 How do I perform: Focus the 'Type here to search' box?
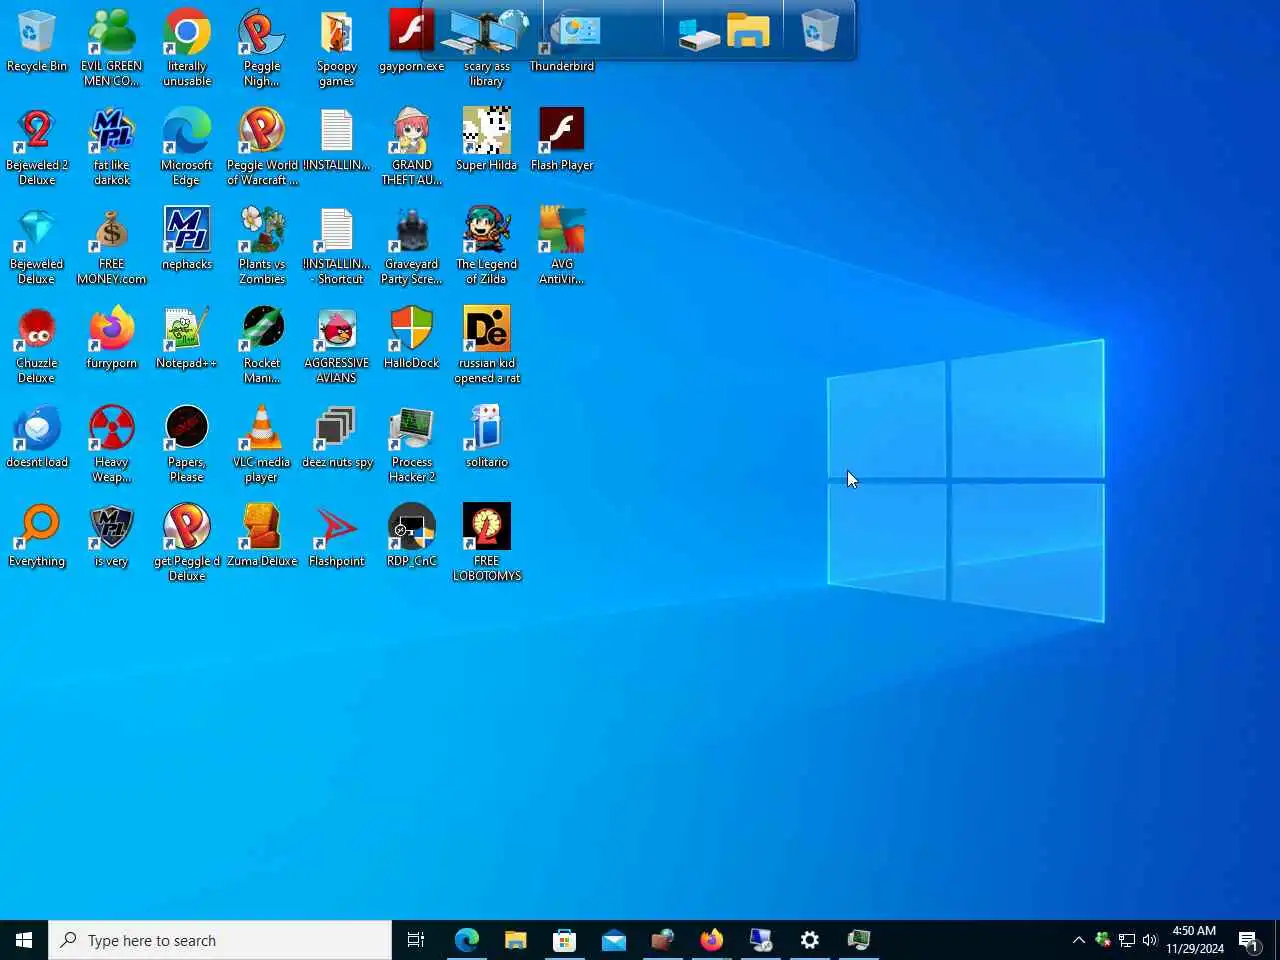coord(220,940)
